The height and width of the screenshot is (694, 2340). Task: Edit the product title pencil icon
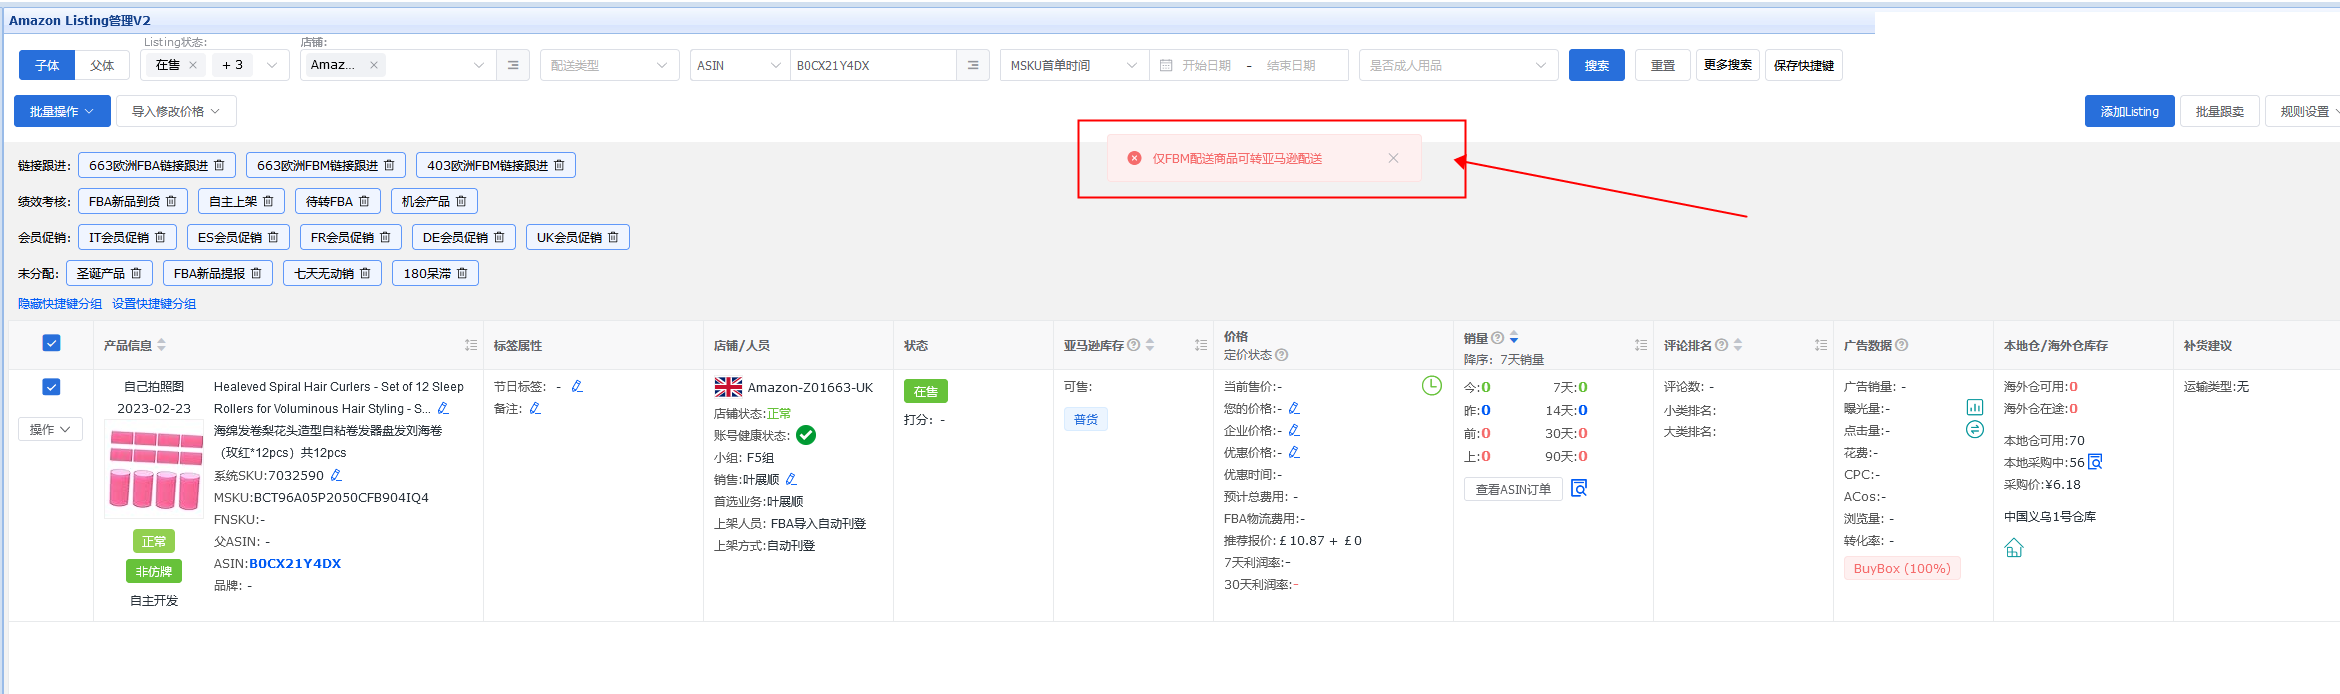click(x=444, y=408)
